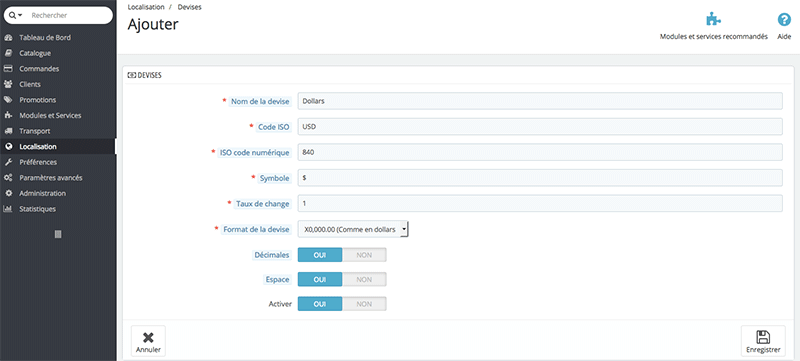
Task: Set Activer to NON
Action: pyautogui.click(x=364, y=304)
